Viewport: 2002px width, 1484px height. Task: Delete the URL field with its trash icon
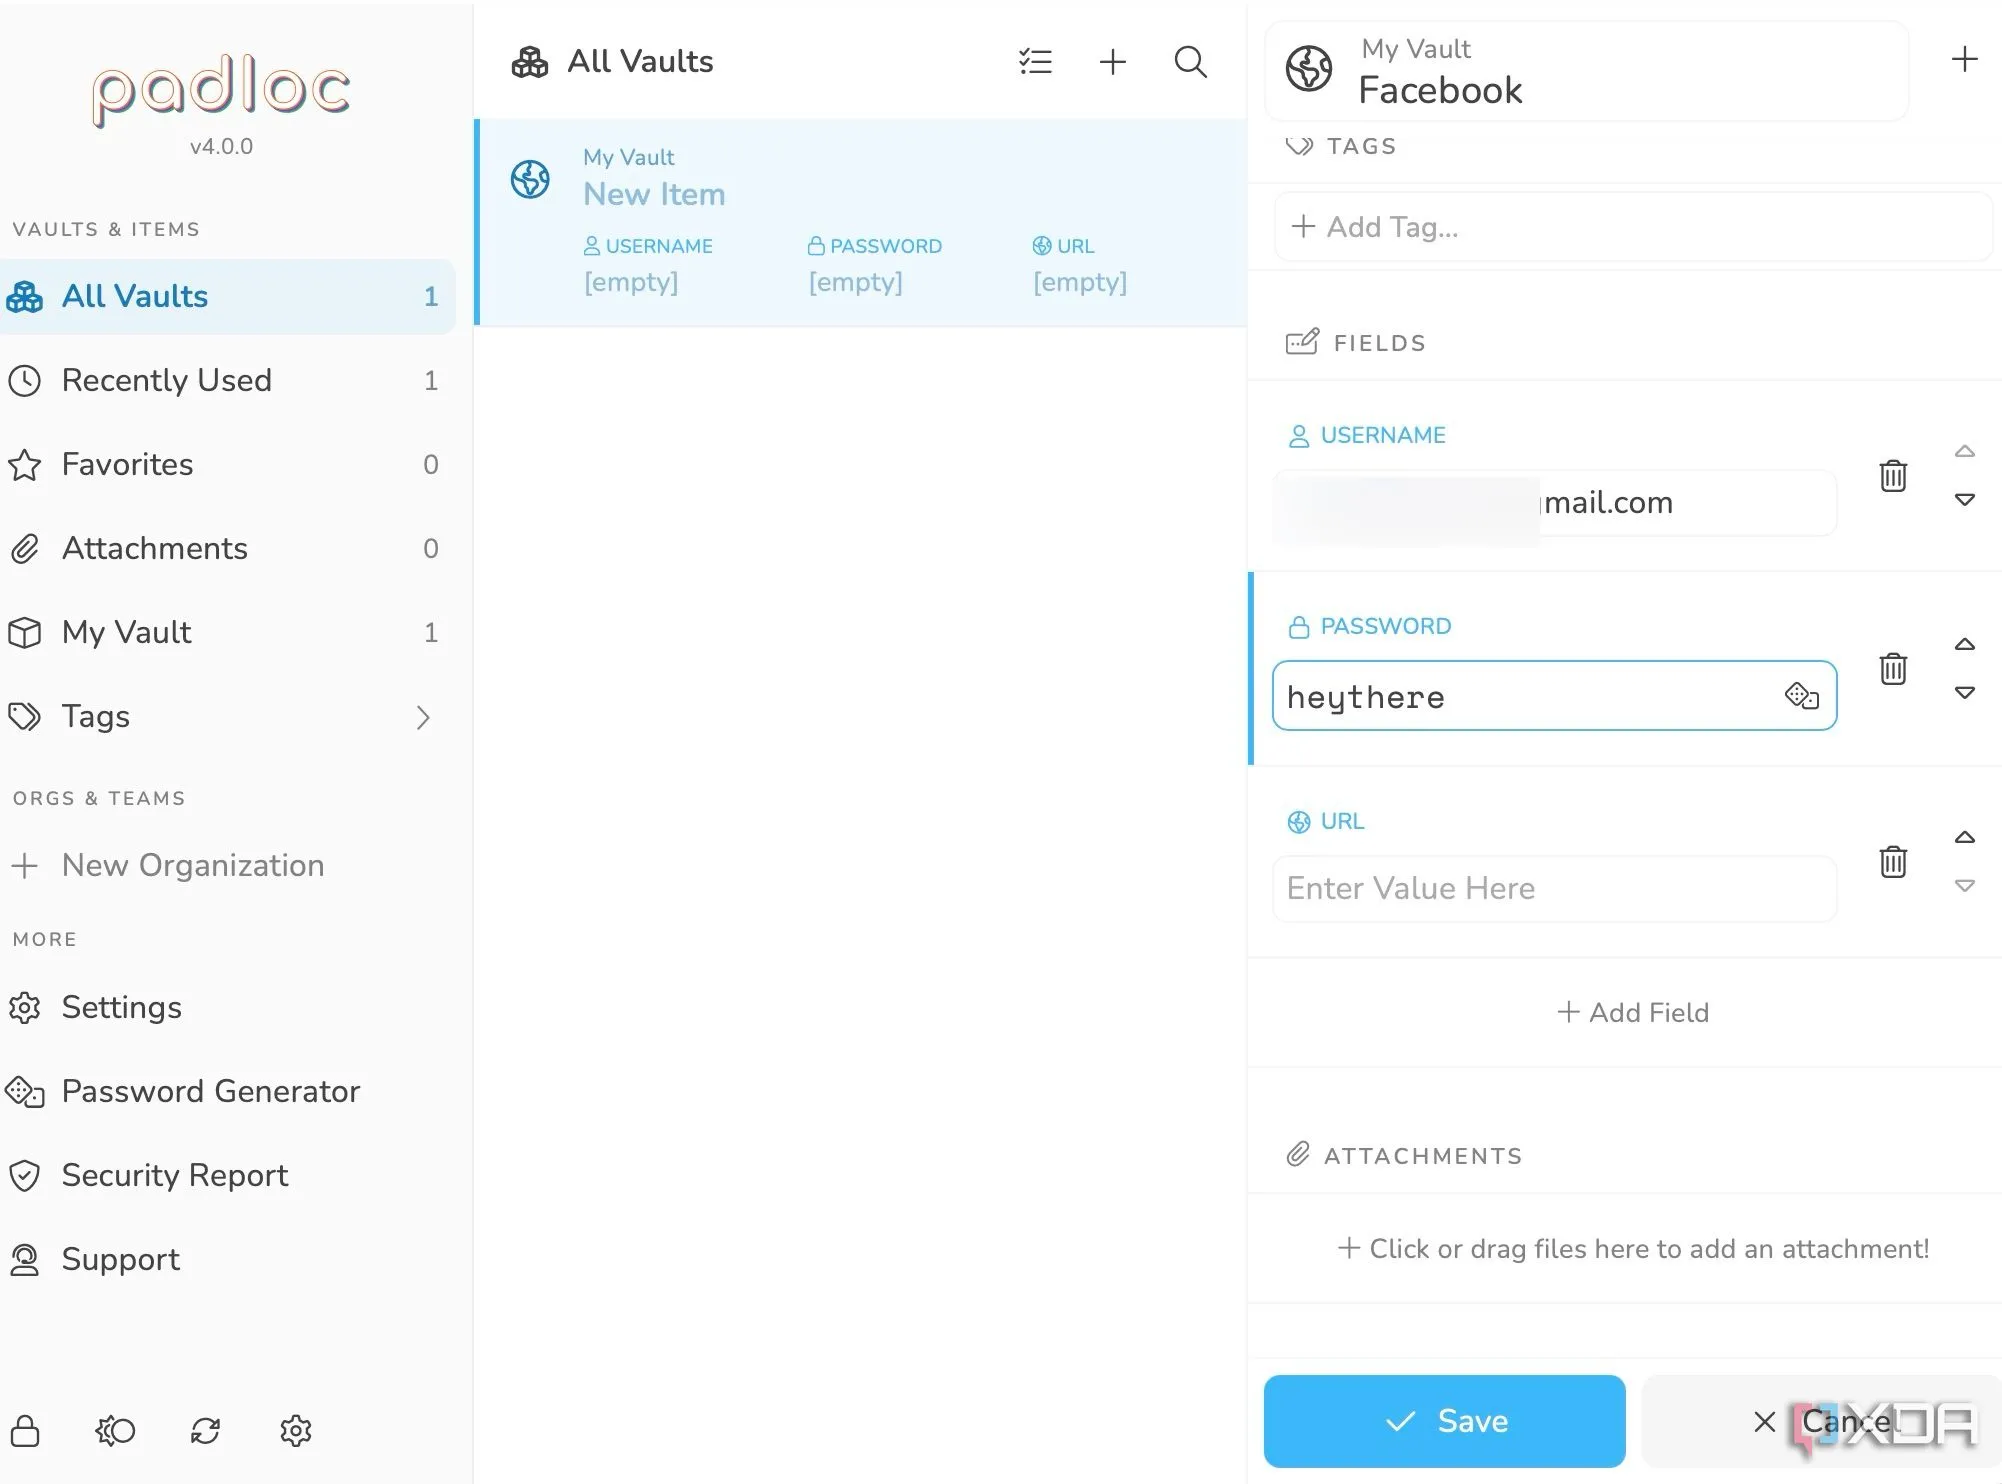(x=1892, y=862)
